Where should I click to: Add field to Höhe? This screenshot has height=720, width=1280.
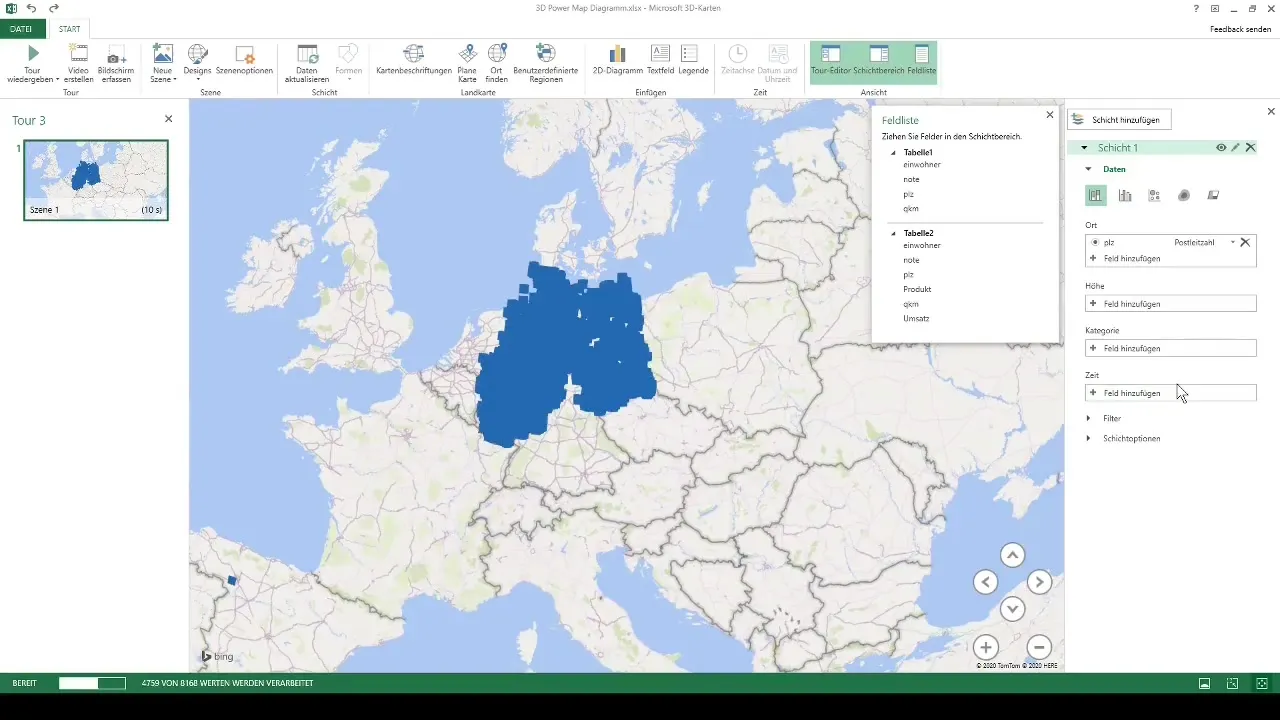pos(1170,303)
